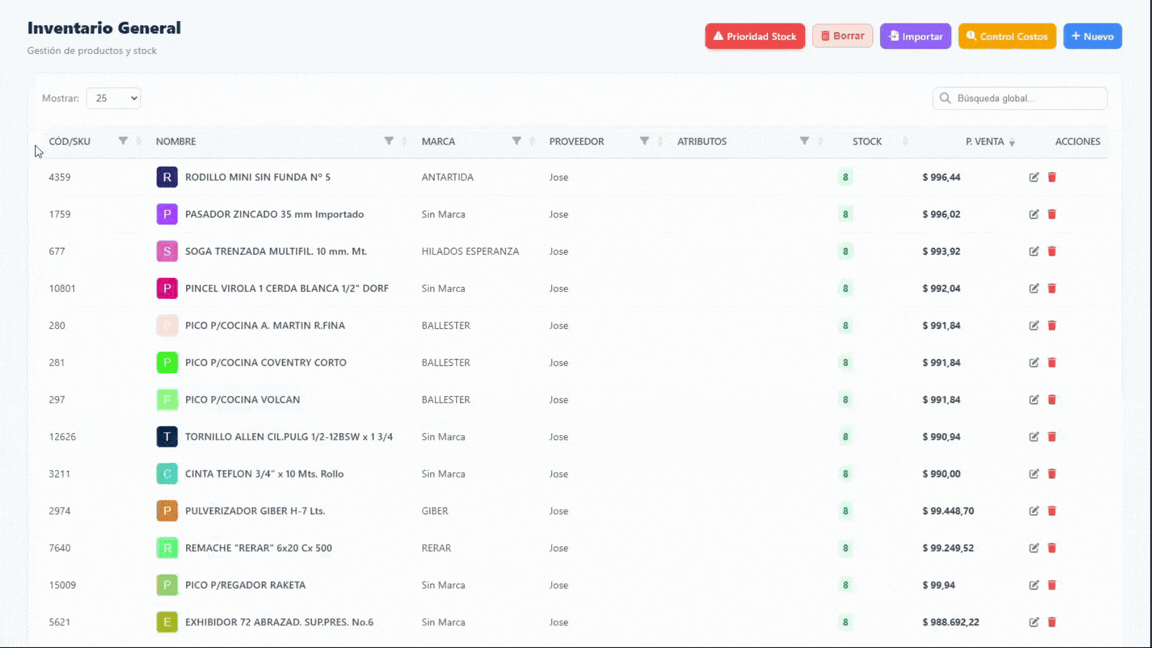Delete the PASADOR ZINCADO 35 mm item
Image resolution: width=1152 pixels, height=648 pixels.
(1051, 214)
